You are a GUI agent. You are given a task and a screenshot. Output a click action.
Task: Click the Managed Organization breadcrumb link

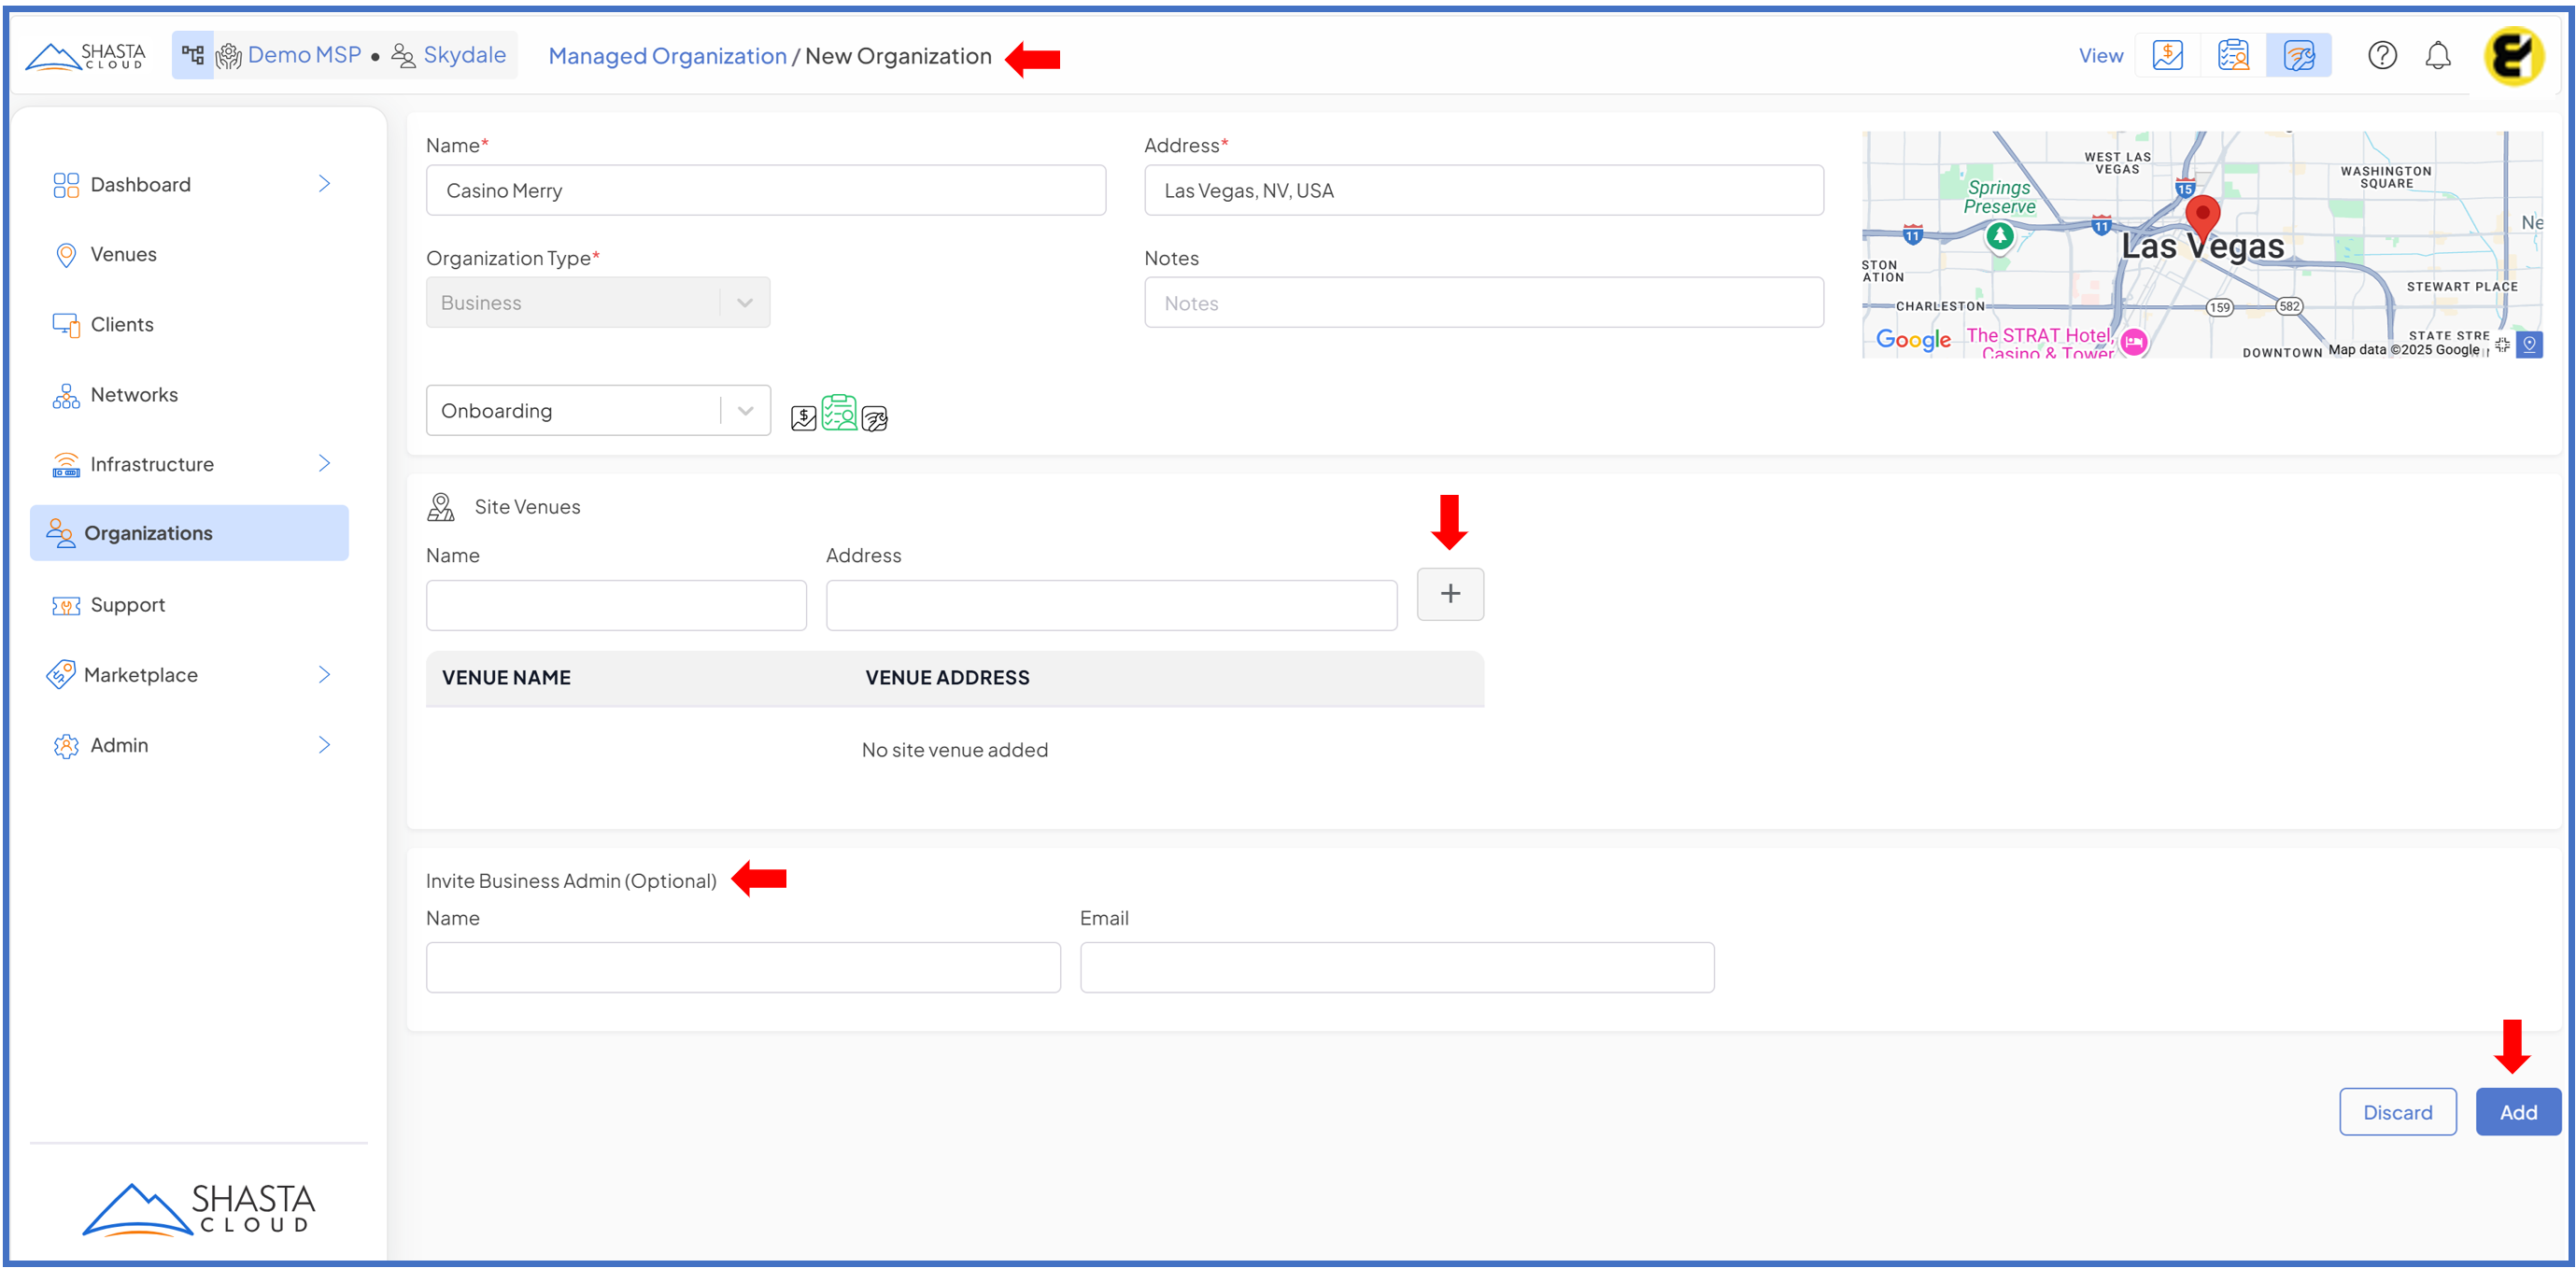(x=667, y=56)
